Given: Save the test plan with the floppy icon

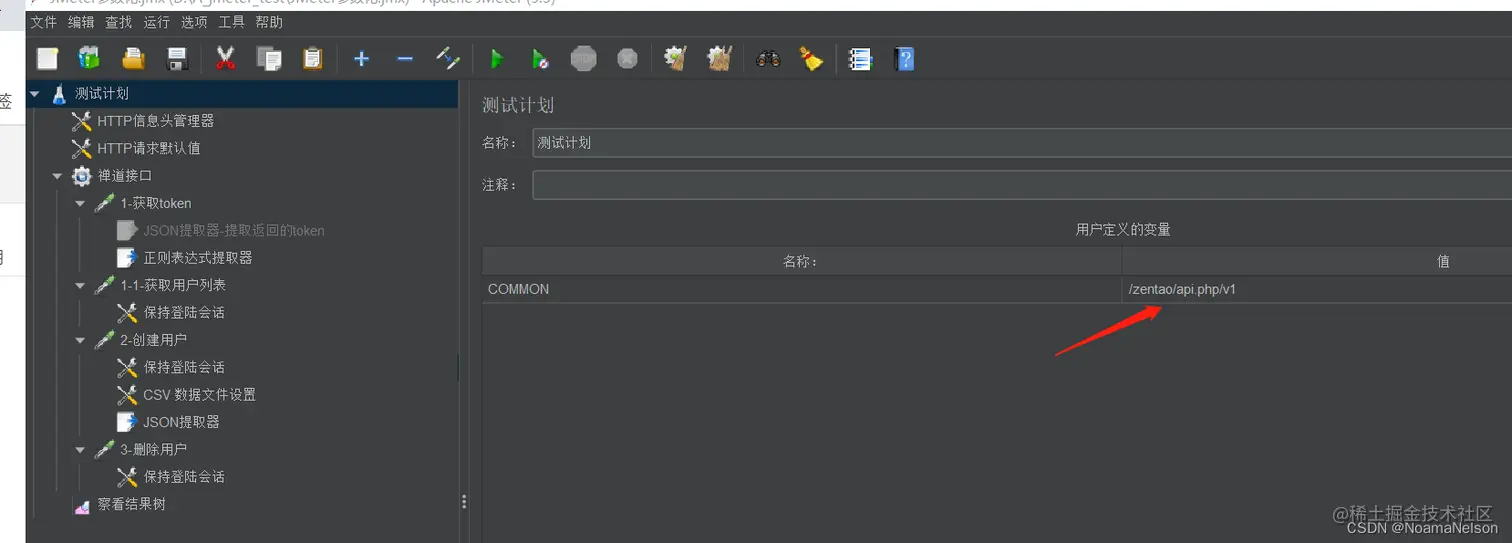Looking at the screenshot, I should 177,59.
